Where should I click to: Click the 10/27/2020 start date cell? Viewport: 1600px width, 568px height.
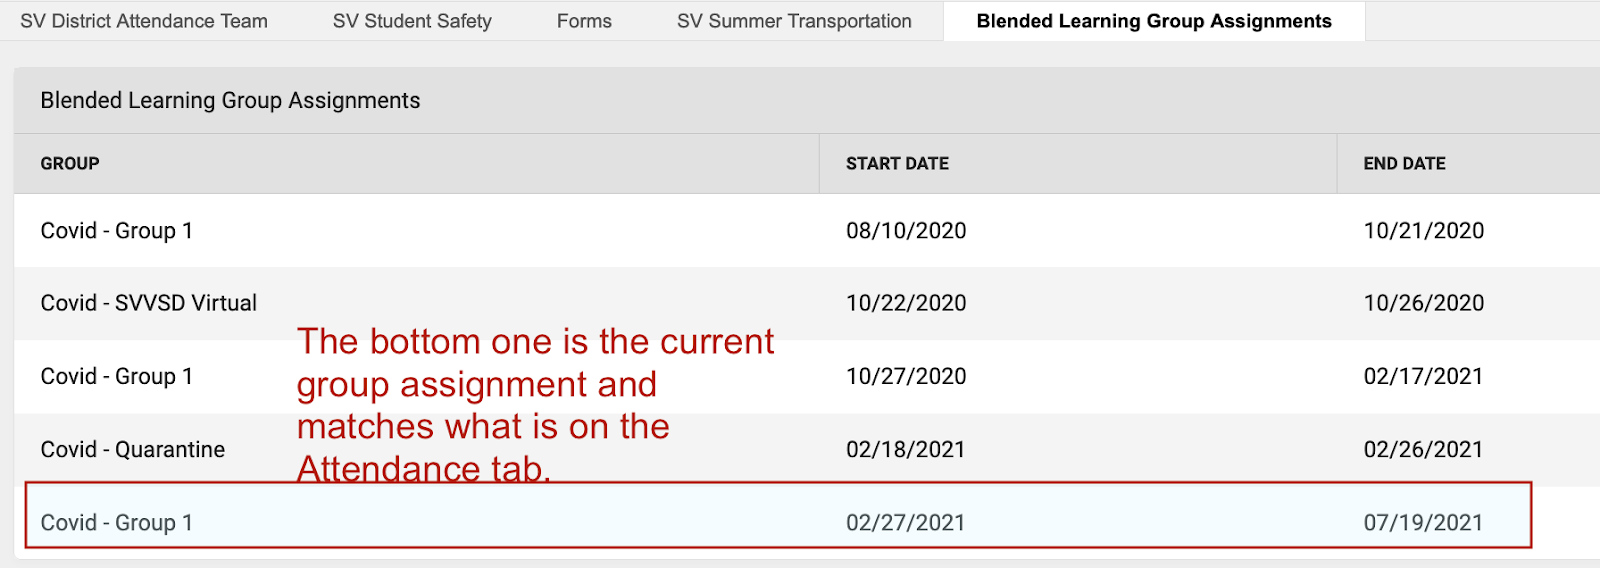pos(906,377)
